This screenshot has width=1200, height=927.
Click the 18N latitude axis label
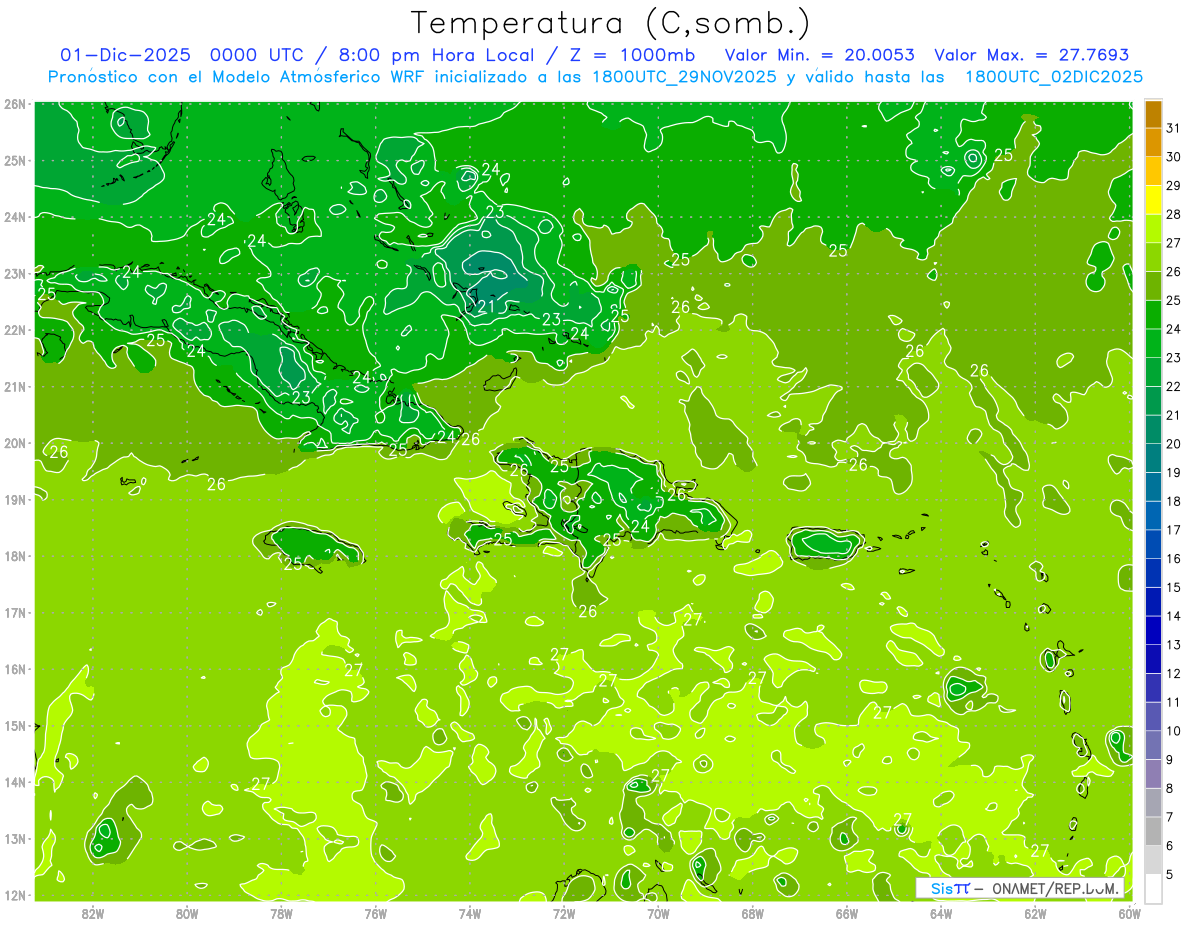coord(14,556)
